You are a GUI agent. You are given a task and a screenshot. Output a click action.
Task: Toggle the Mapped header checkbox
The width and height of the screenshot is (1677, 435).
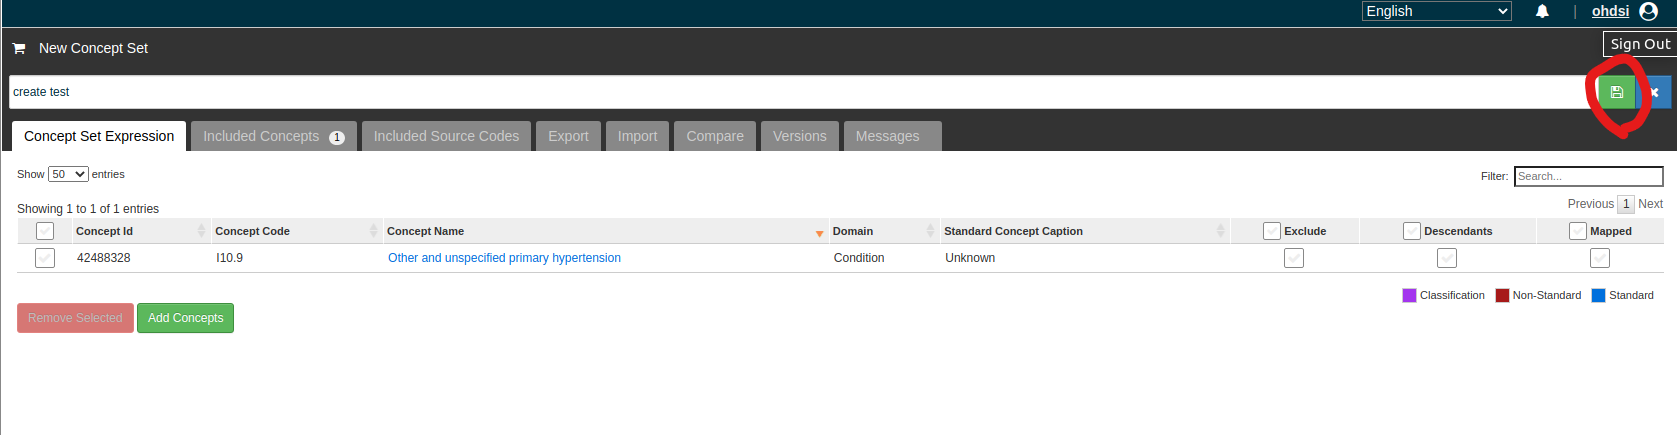1578,231
